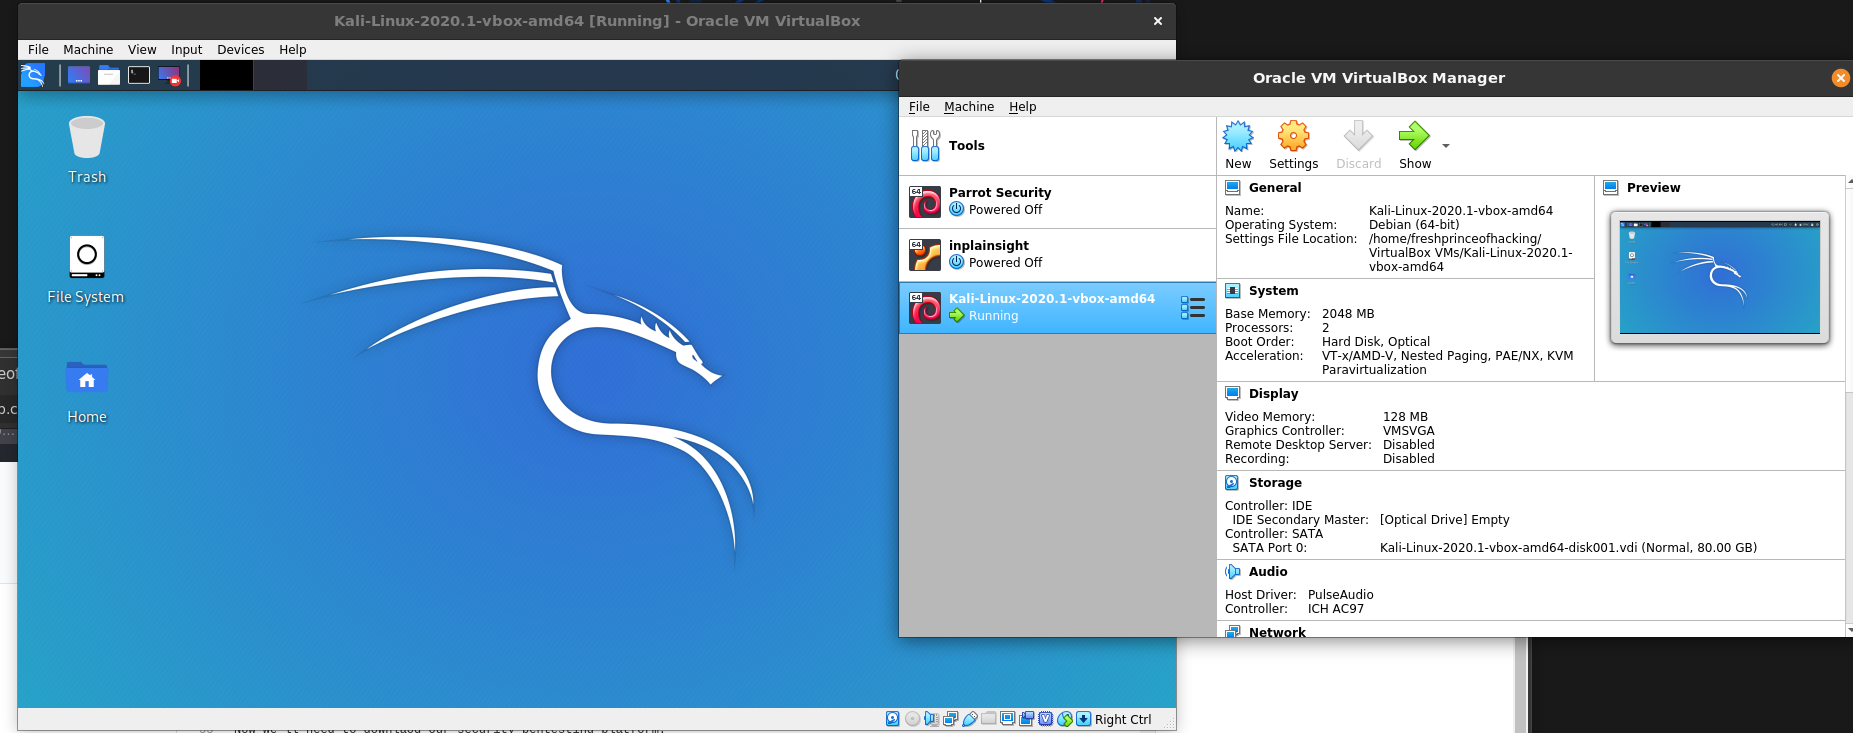1853x733 pixels.
Task: Click the green Show arrow icon
Action: [x=1414, y=135]
